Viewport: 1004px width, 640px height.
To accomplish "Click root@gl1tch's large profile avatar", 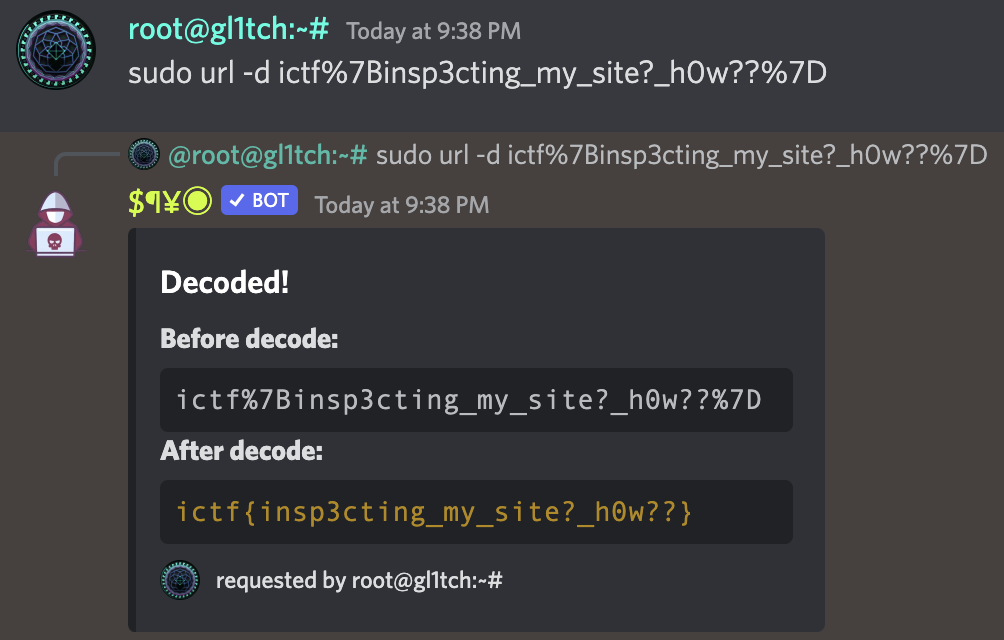I will [x=57, y=52].
